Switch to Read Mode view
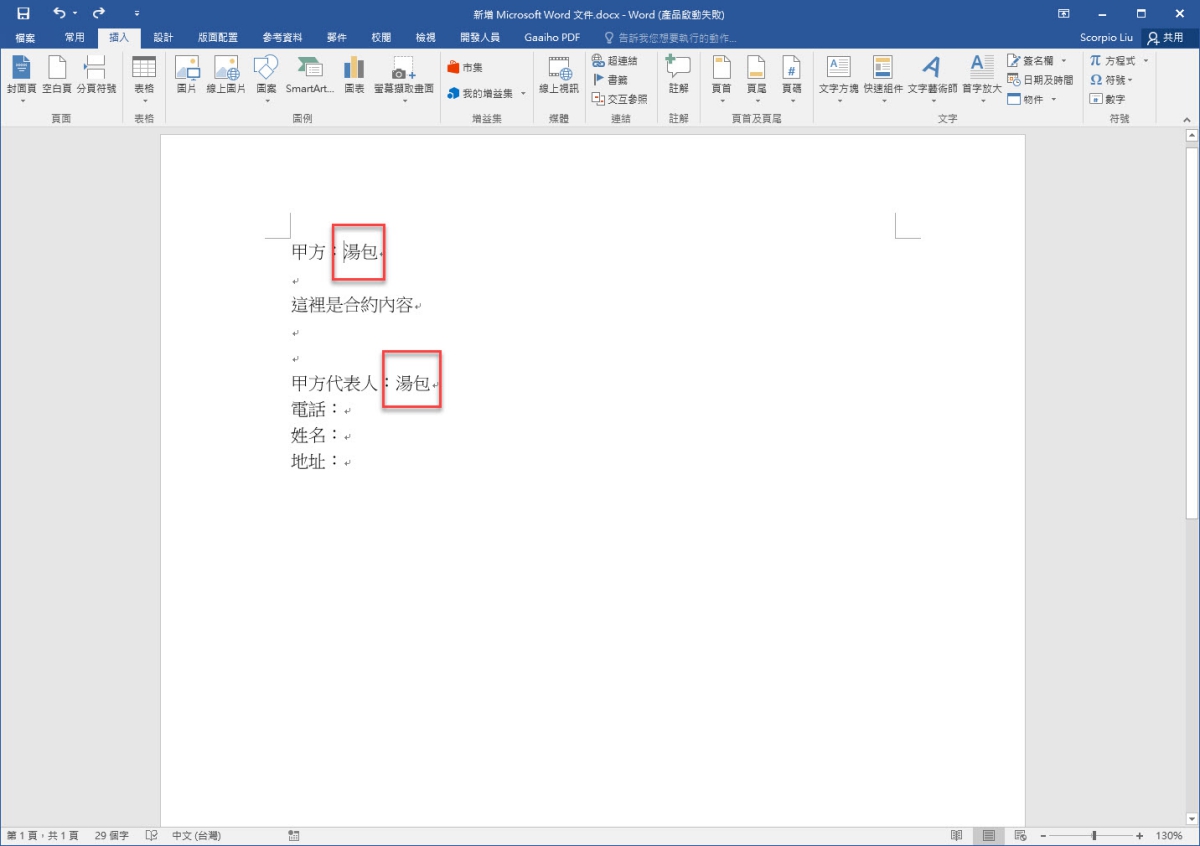This screenshot has width=1200, height=846. pos(957,836)
